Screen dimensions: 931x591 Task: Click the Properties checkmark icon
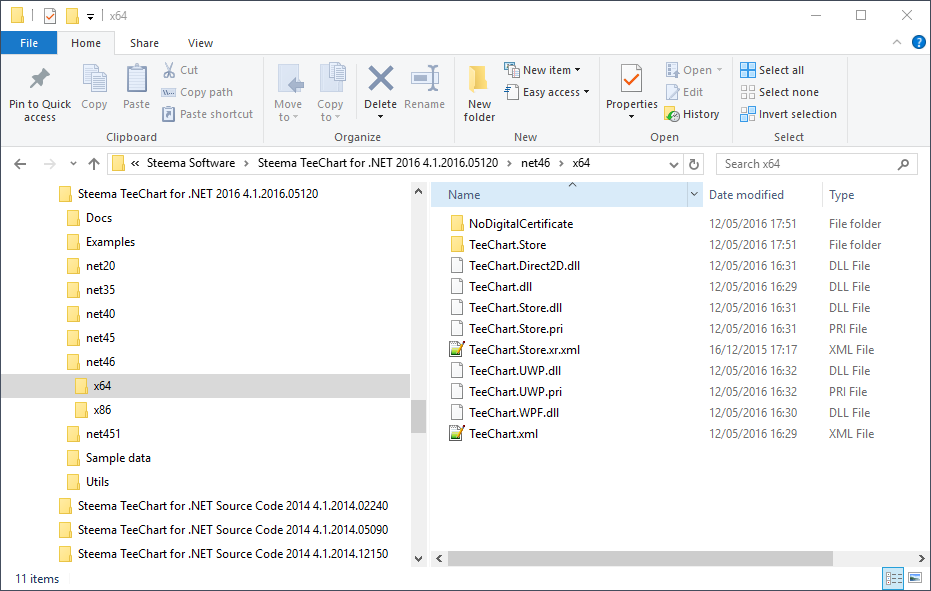(x=632, y=79)
